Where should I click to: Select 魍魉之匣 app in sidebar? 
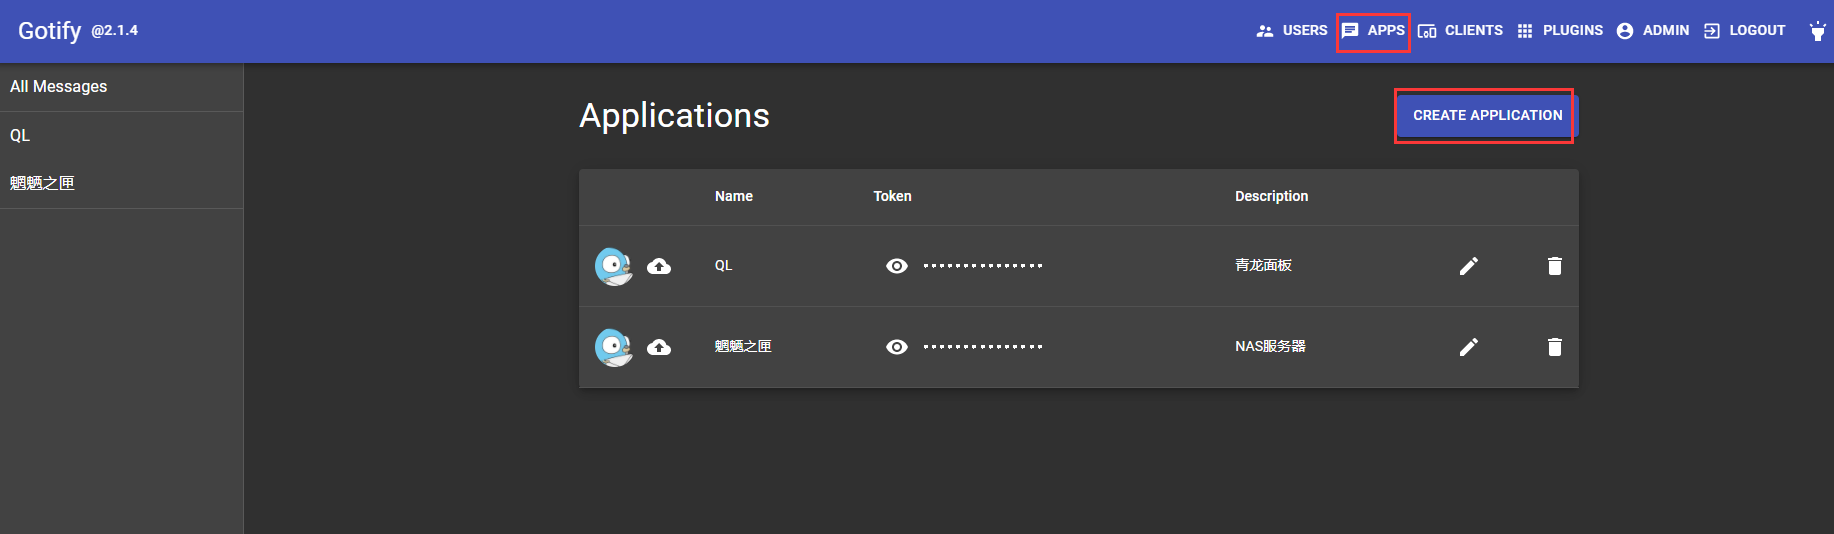121,184
